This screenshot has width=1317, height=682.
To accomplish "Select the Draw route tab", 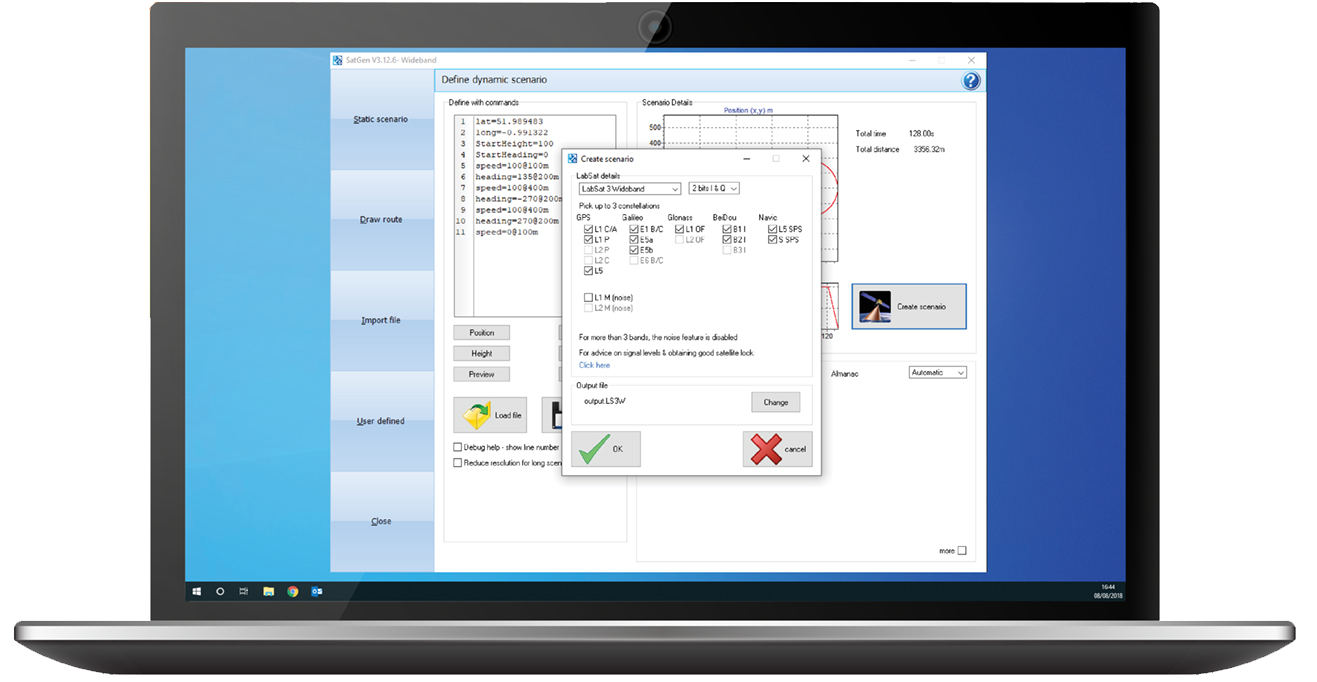I will (381, 220).
